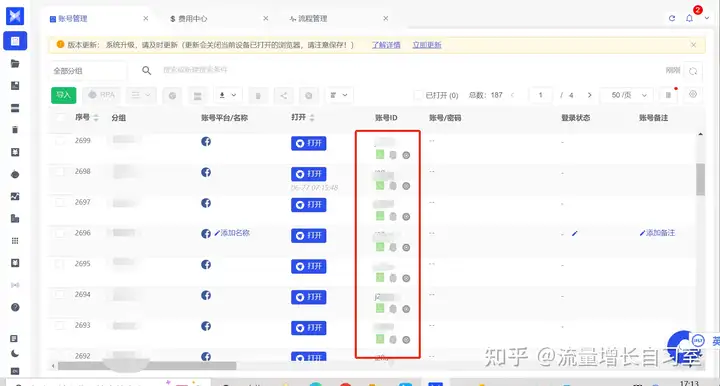The height and width of the screenshot is (386, 720).
Task: Click the 立即更新 link in banner
Action: 427,45
